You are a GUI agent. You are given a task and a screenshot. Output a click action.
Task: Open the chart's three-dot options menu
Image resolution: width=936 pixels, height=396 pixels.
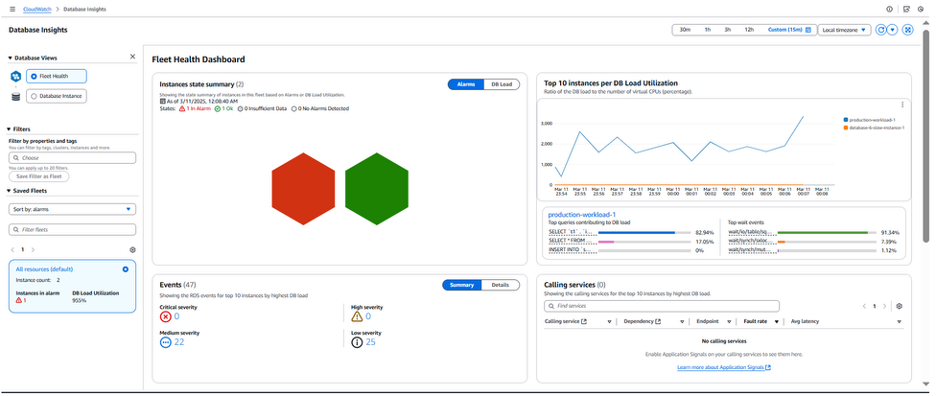(902, 105)
